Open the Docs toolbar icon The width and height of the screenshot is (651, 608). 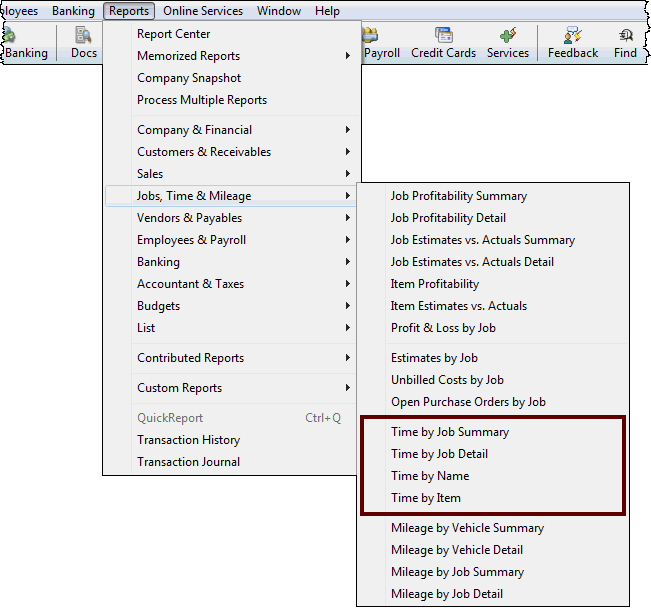83,42
